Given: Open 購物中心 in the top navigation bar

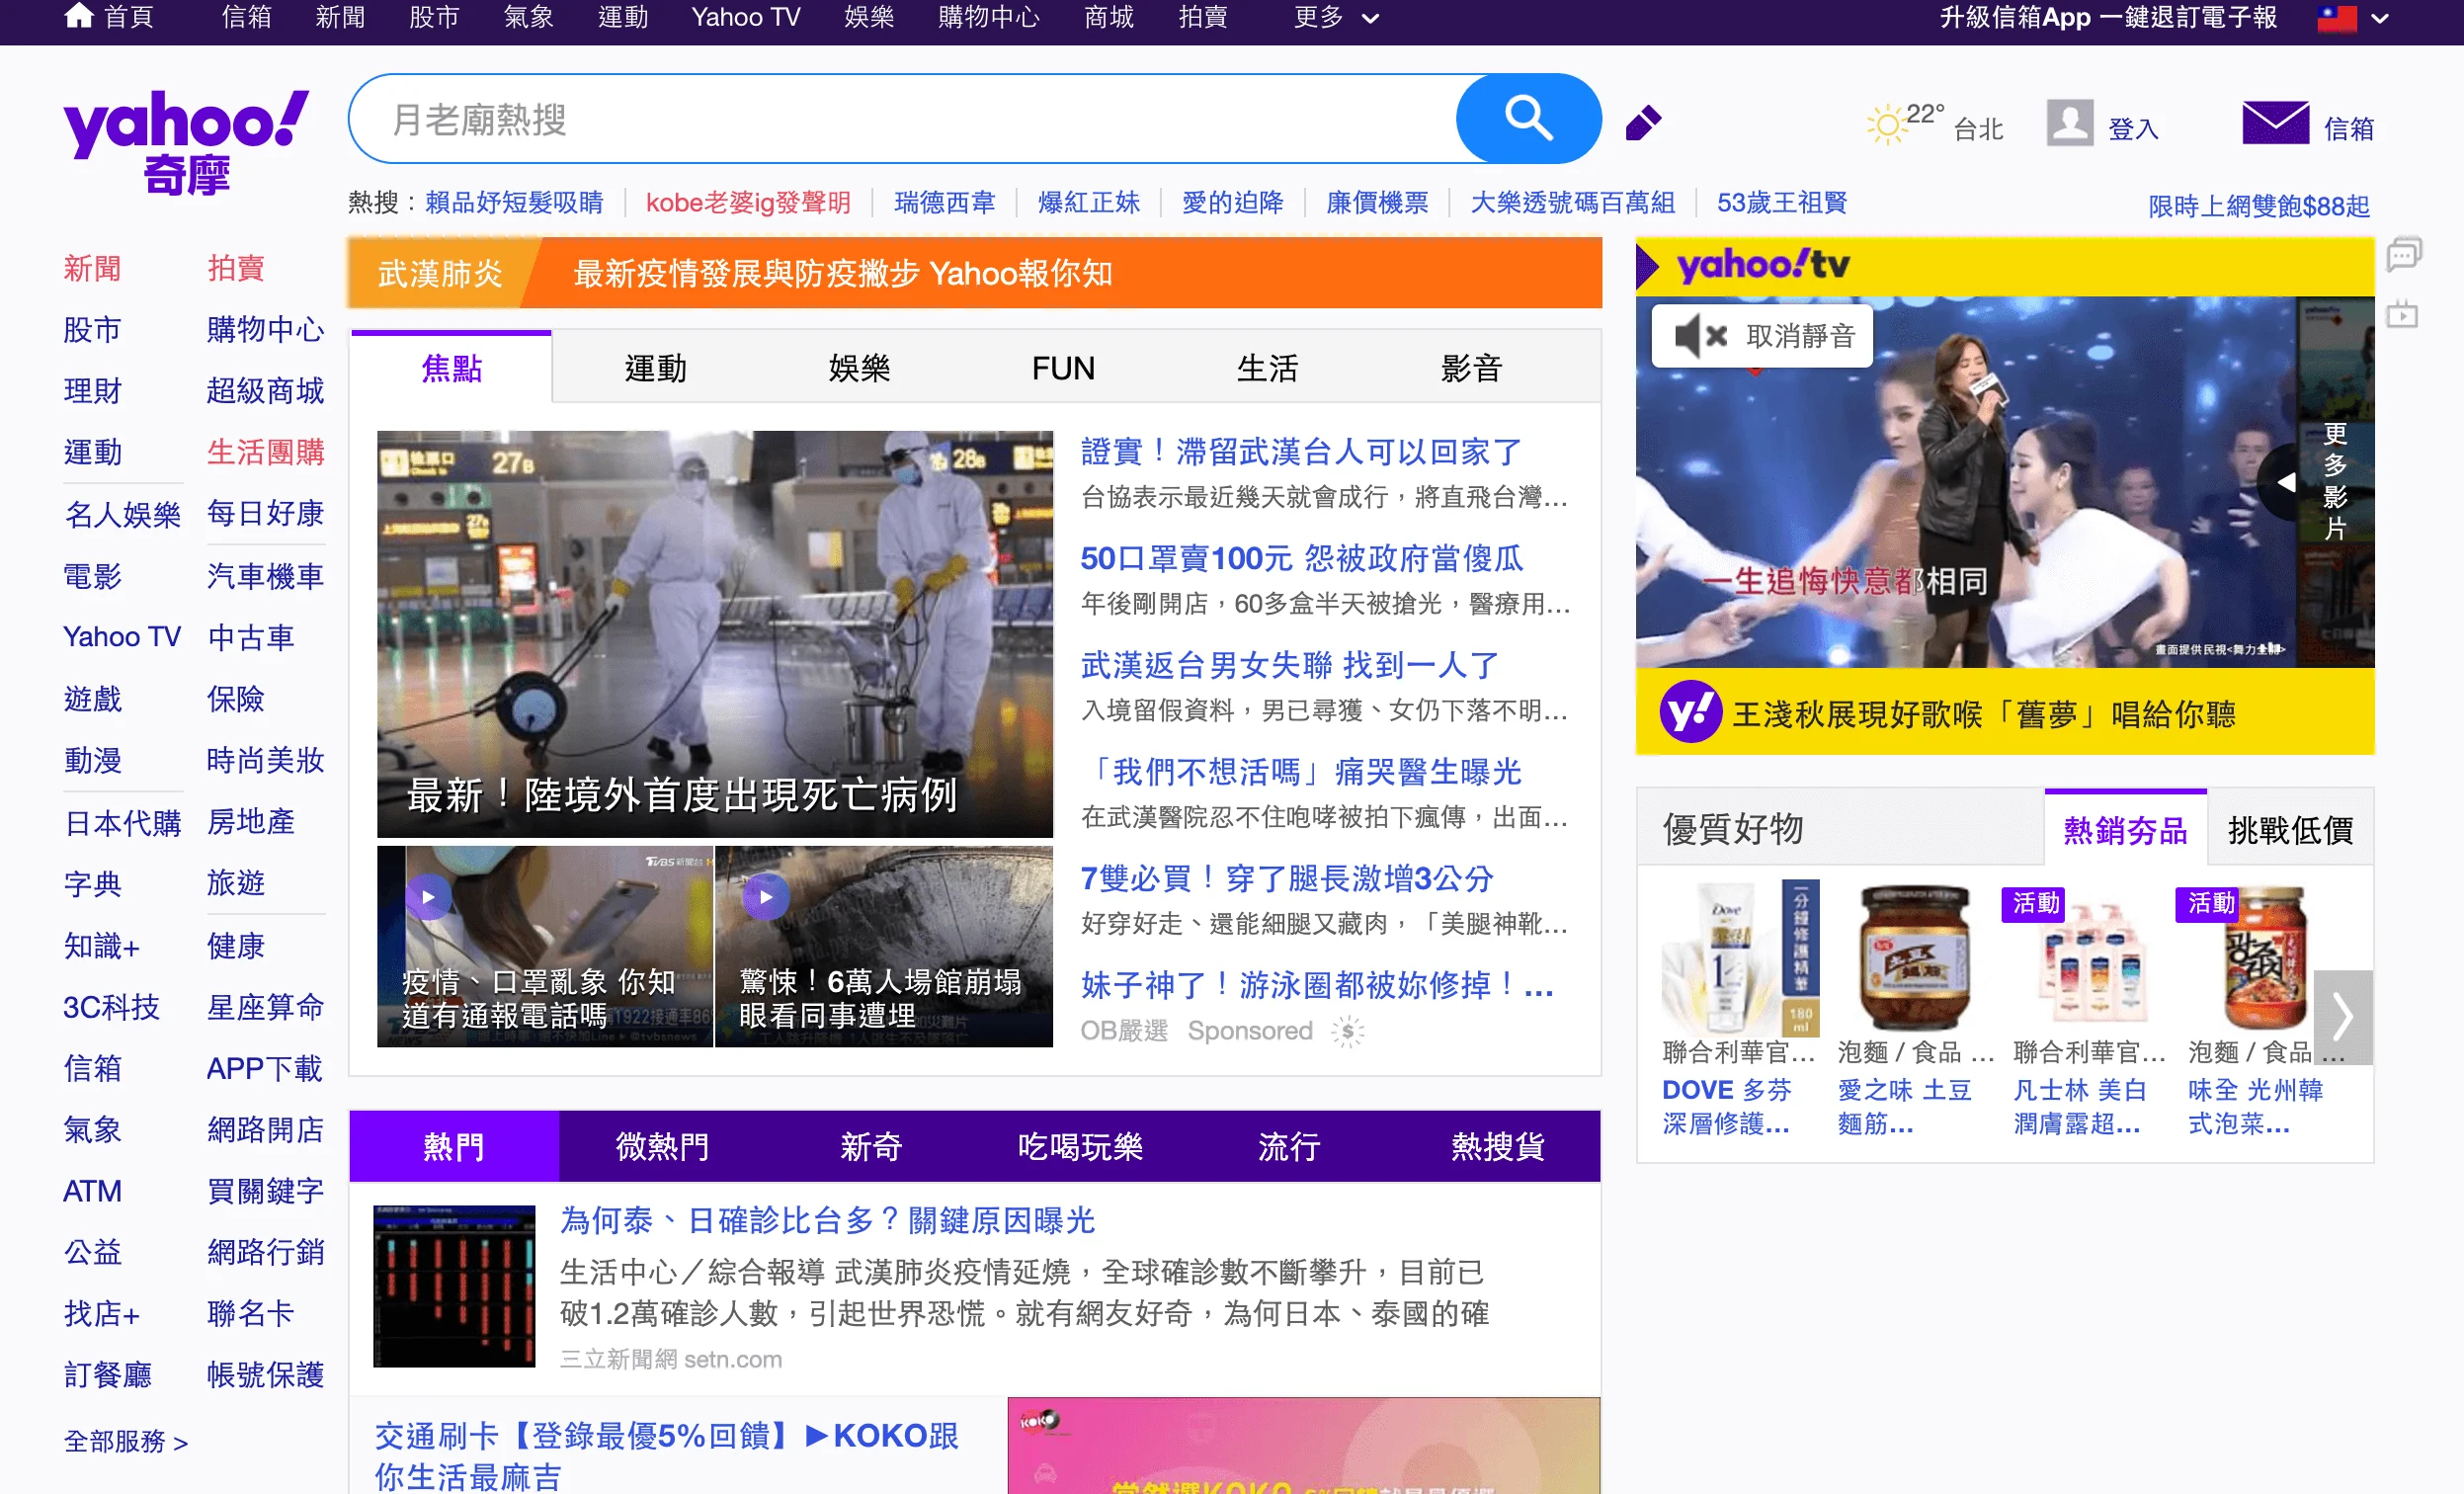Looking at the screenshot, I should [x=988, y=17].
